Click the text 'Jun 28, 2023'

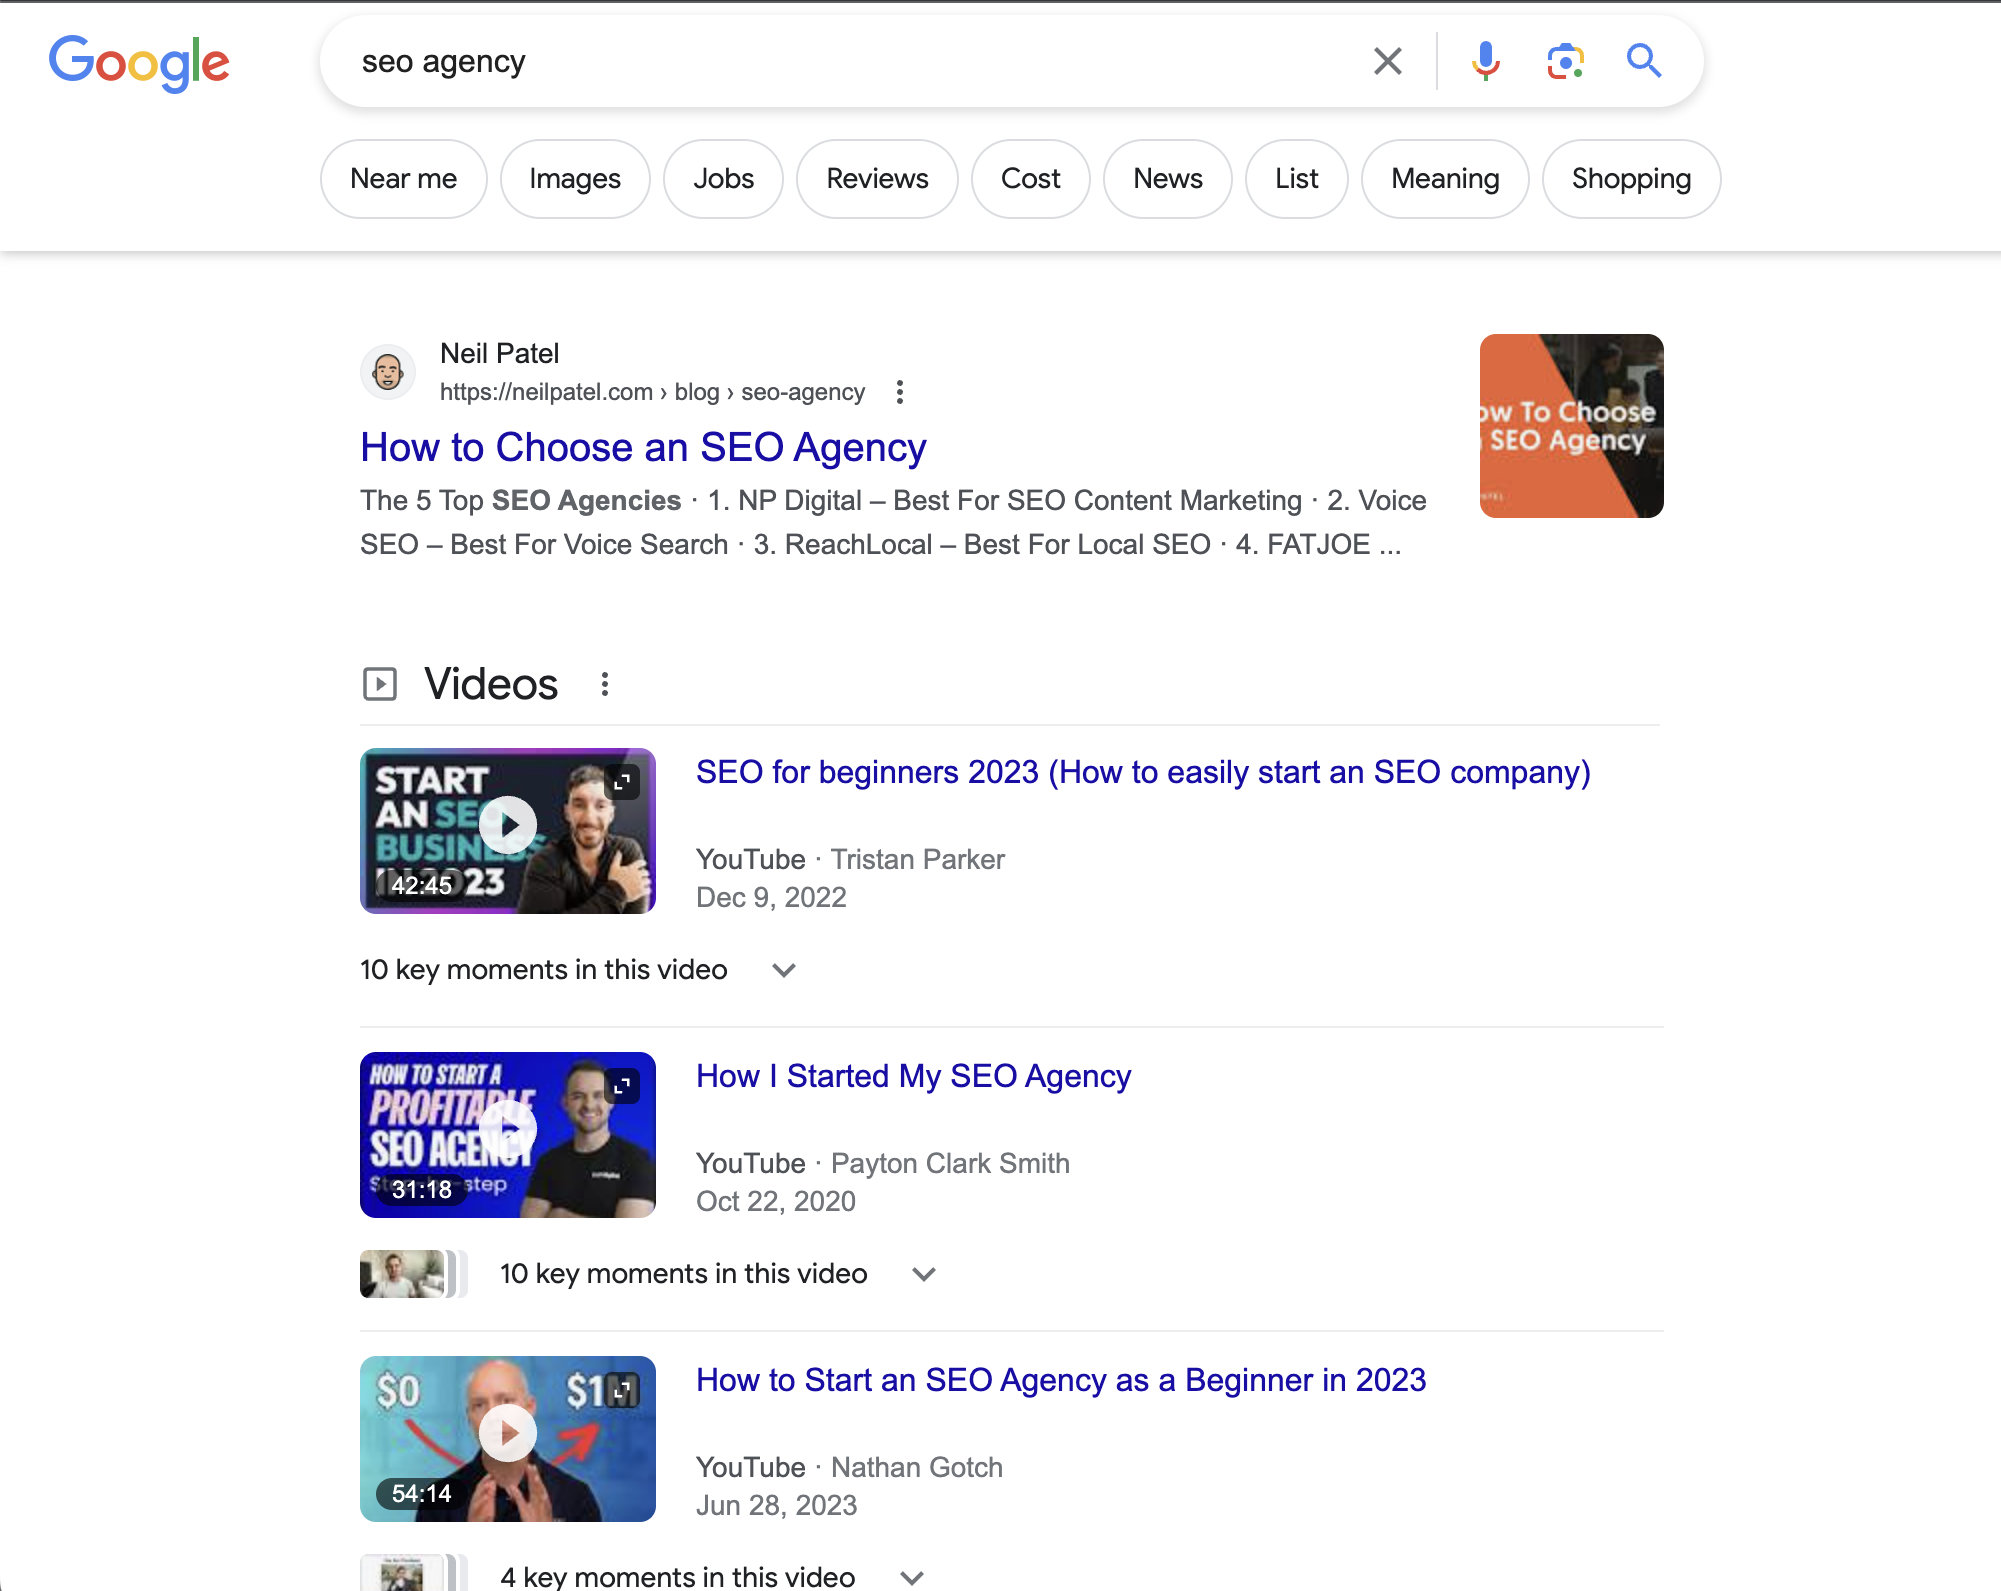click(x=777, y=1505)
